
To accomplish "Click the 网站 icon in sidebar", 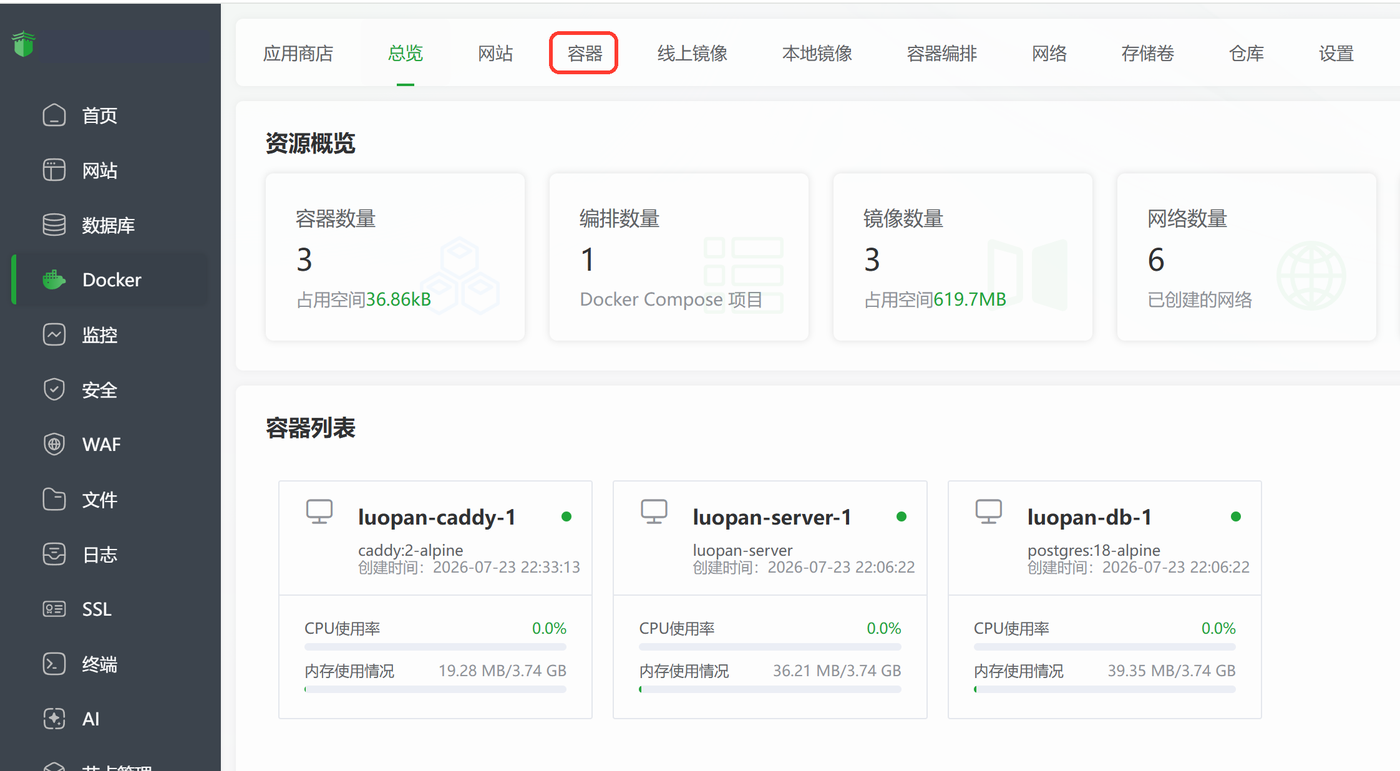I will pyautogui.click(x=54, y=170).
